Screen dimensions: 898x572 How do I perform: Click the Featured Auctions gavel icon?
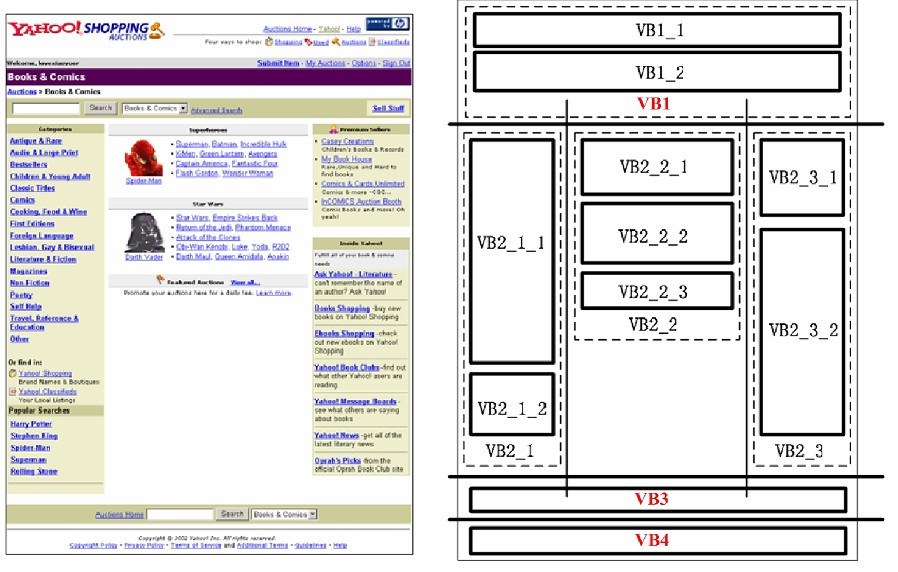(x=160, y=280)
